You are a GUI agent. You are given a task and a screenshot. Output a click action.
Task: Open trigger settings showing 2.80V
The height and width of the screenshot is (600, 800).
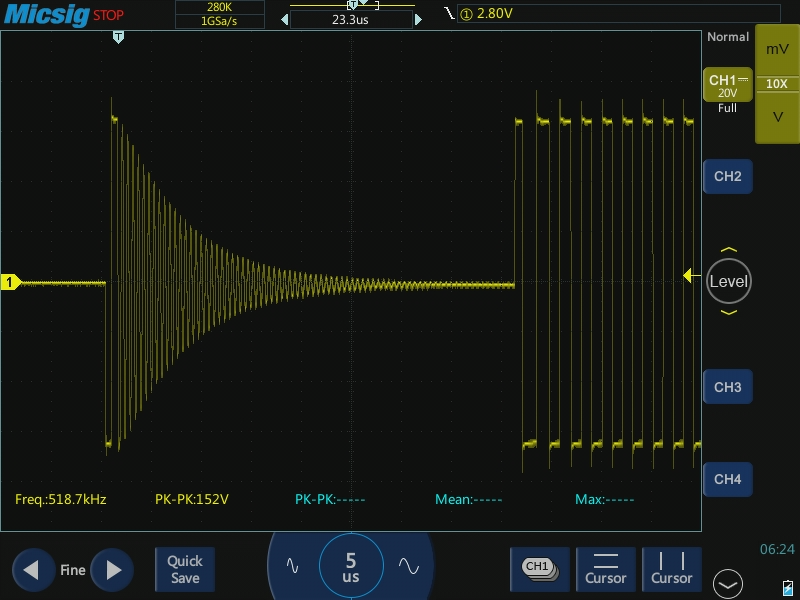point(618,14)
